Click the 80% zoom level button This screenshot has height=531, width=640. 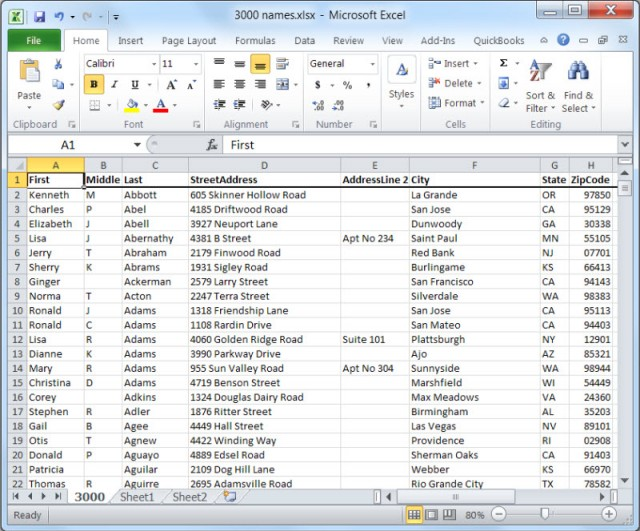pyautogui.click(x=474, y=515)
